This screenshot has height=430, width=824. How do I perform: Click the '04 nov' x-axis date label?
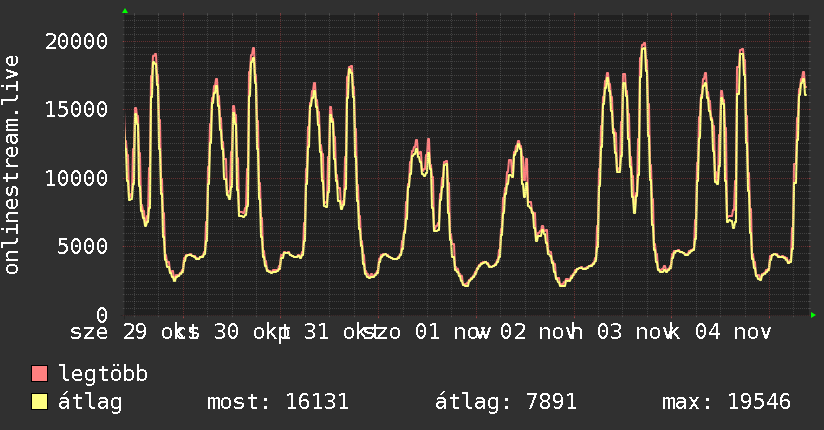pyautogui.click(x=733, y=332)
